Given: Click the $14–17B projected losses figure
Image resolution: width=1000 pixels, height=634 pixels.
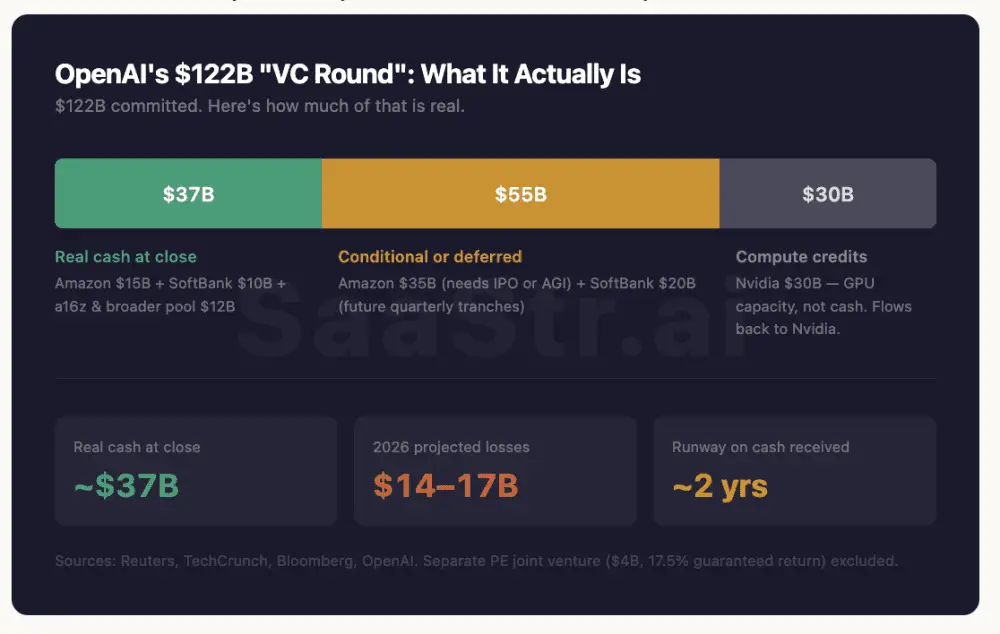Looking at the screenshot, I should coord(445,486).
